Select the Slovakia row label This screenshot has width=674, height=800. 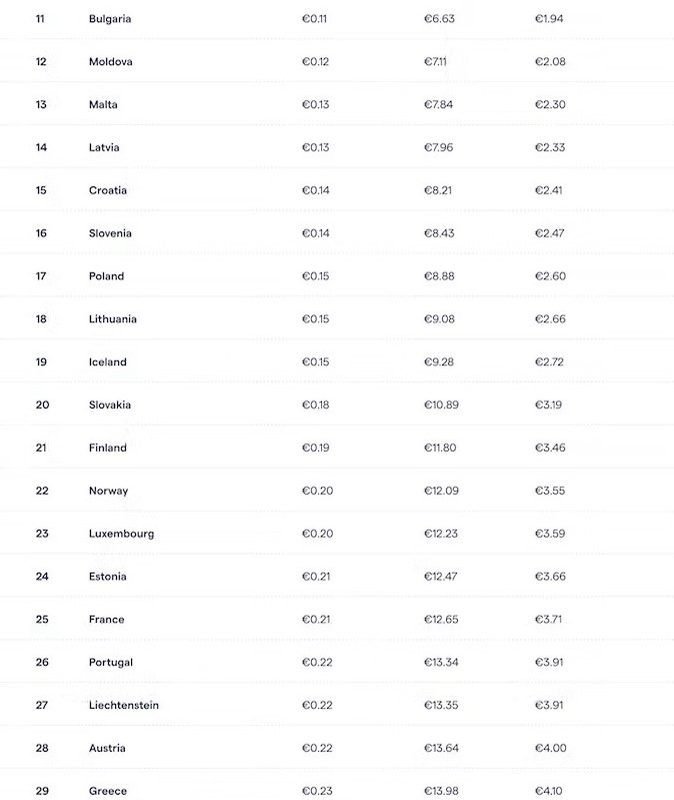click(x=110, y=405)
